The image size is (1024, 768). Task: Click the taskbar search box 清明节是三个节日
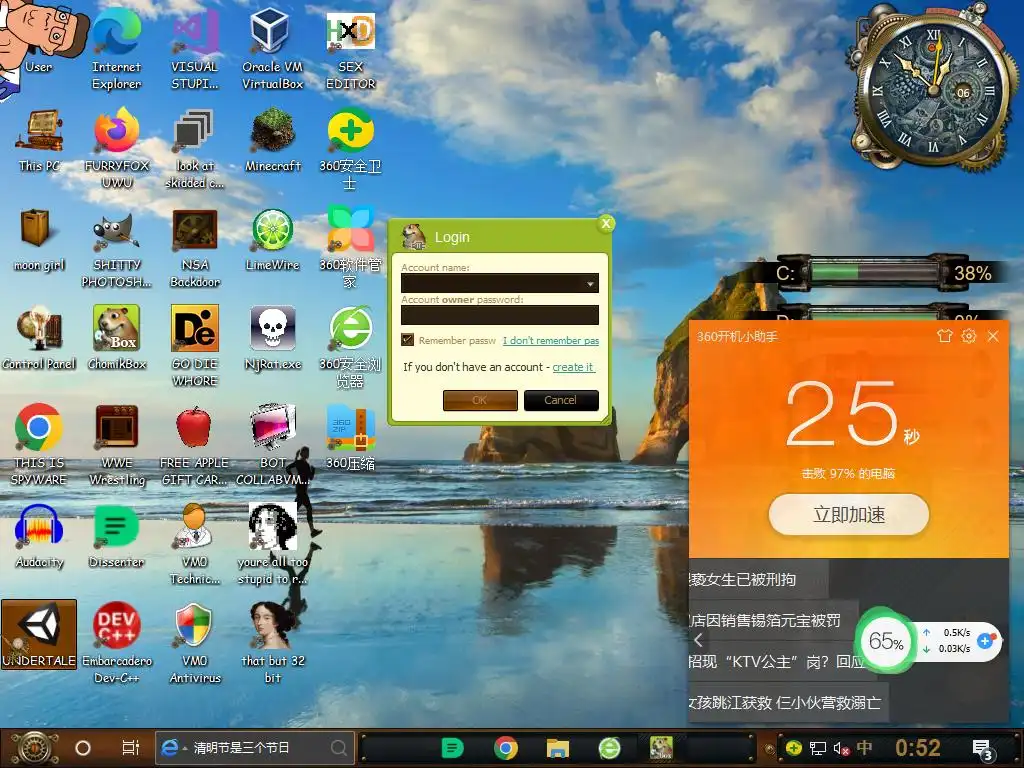255,748
